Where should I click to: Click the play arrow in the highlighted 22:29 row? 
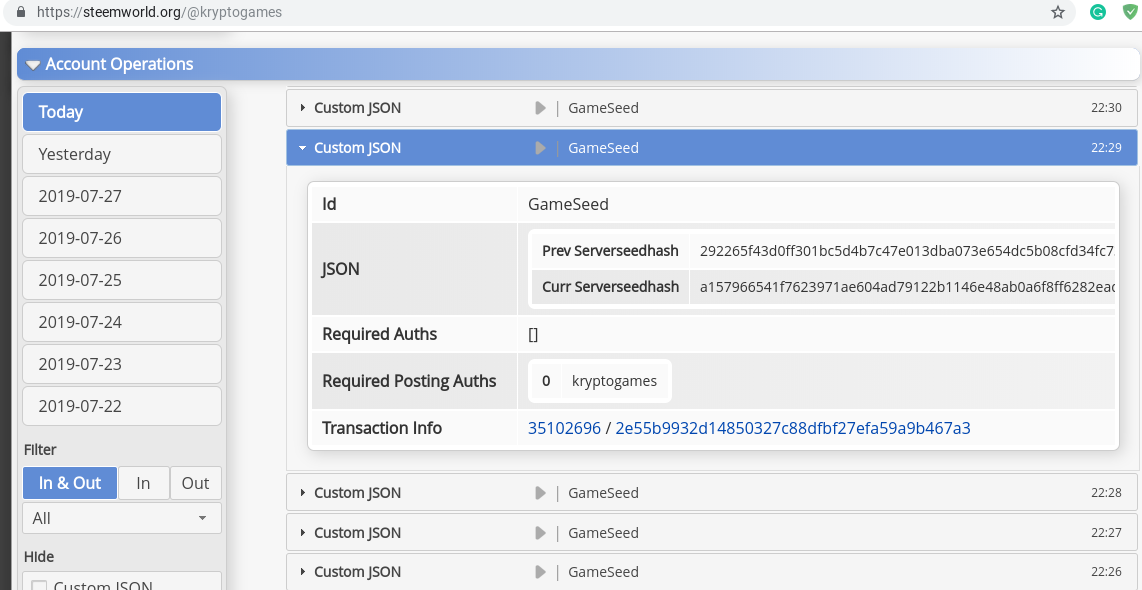tap(540, 148)
